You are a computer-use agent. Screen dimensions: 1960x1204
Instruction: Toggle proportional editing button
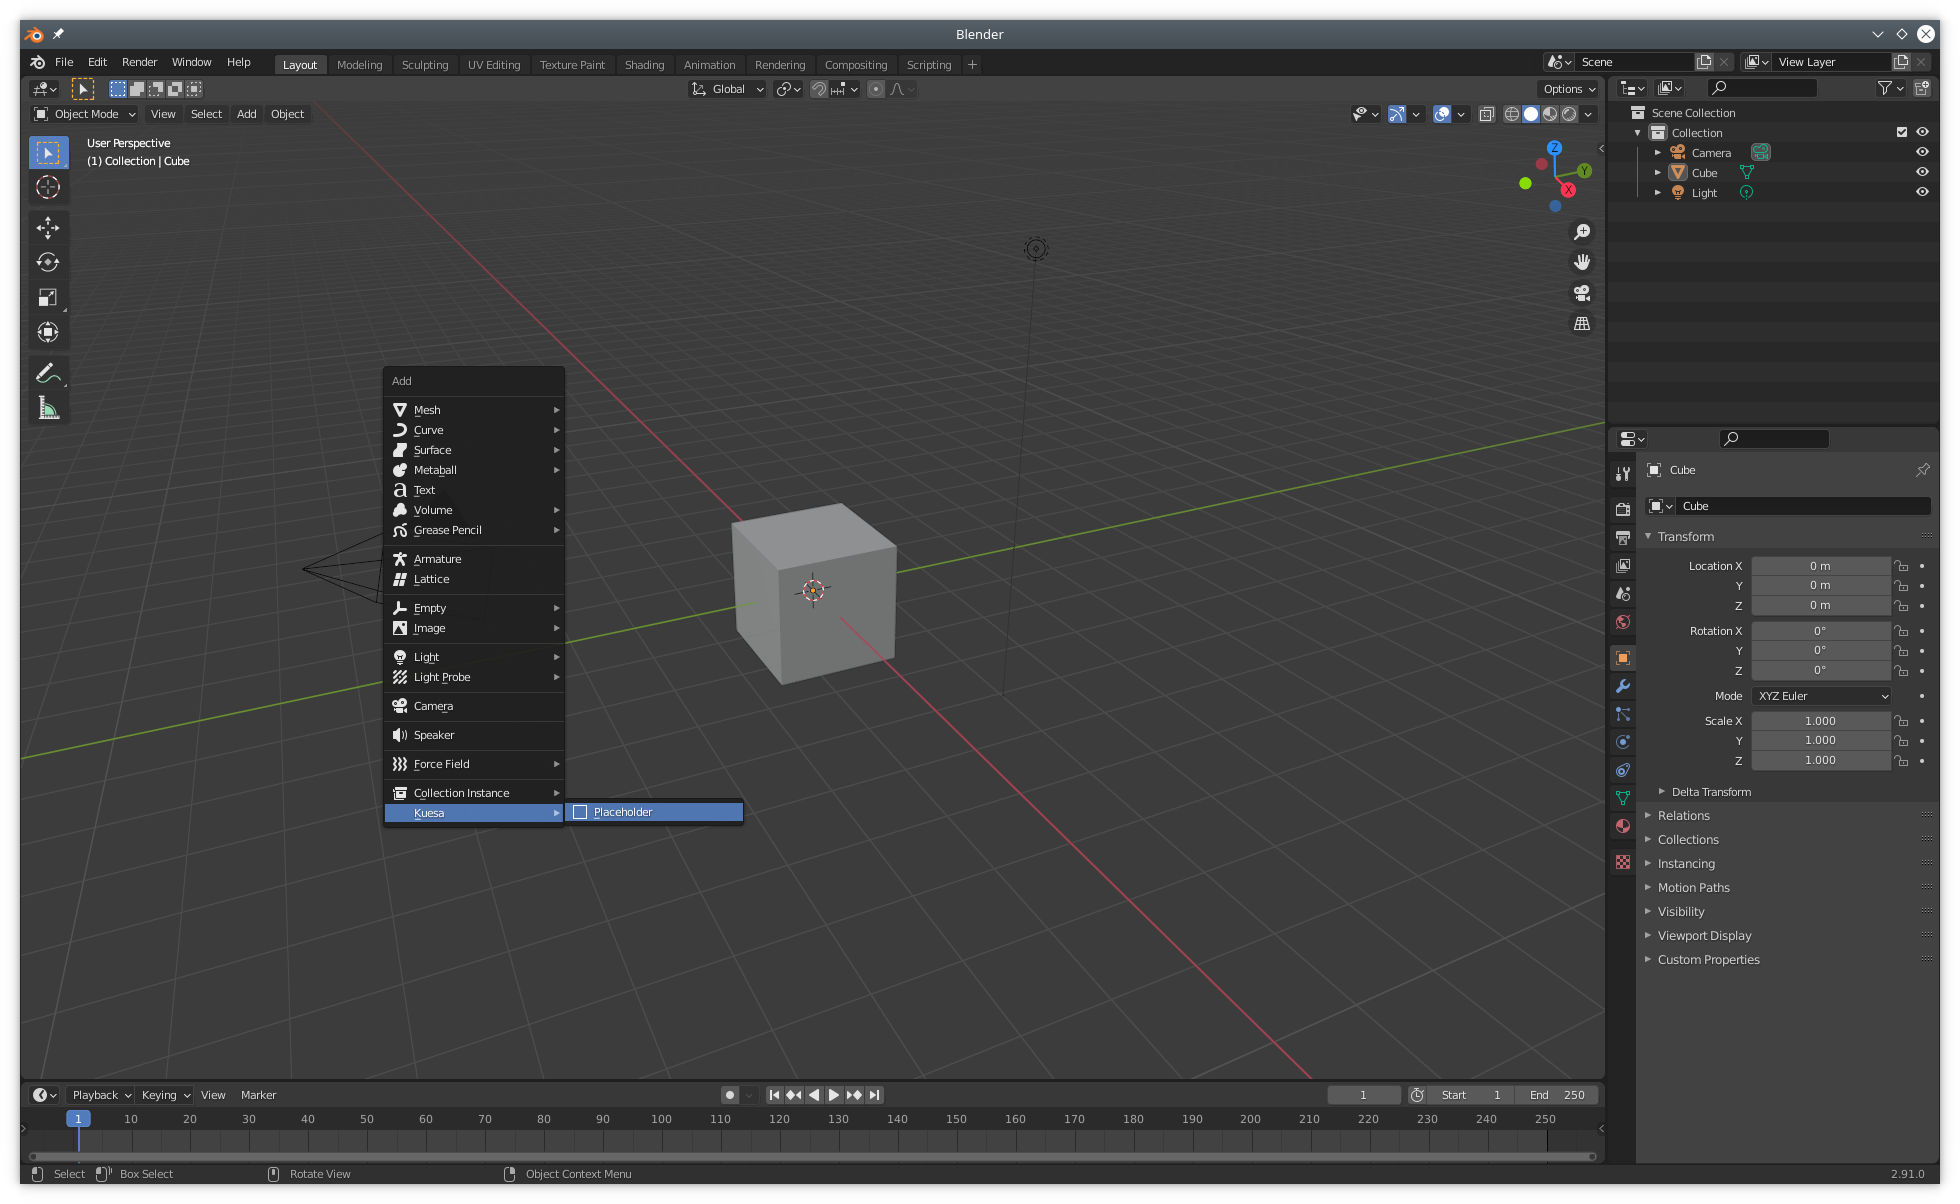[876, 89]
